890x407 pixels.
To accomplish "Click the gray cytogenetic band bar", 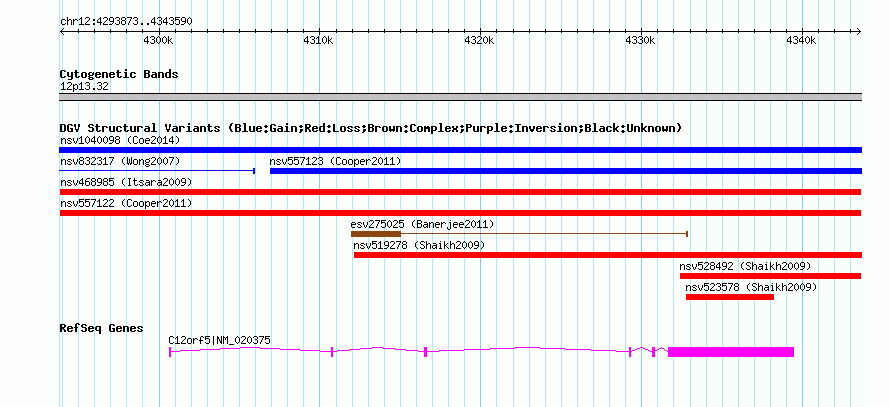I will [x=460, y=97].
